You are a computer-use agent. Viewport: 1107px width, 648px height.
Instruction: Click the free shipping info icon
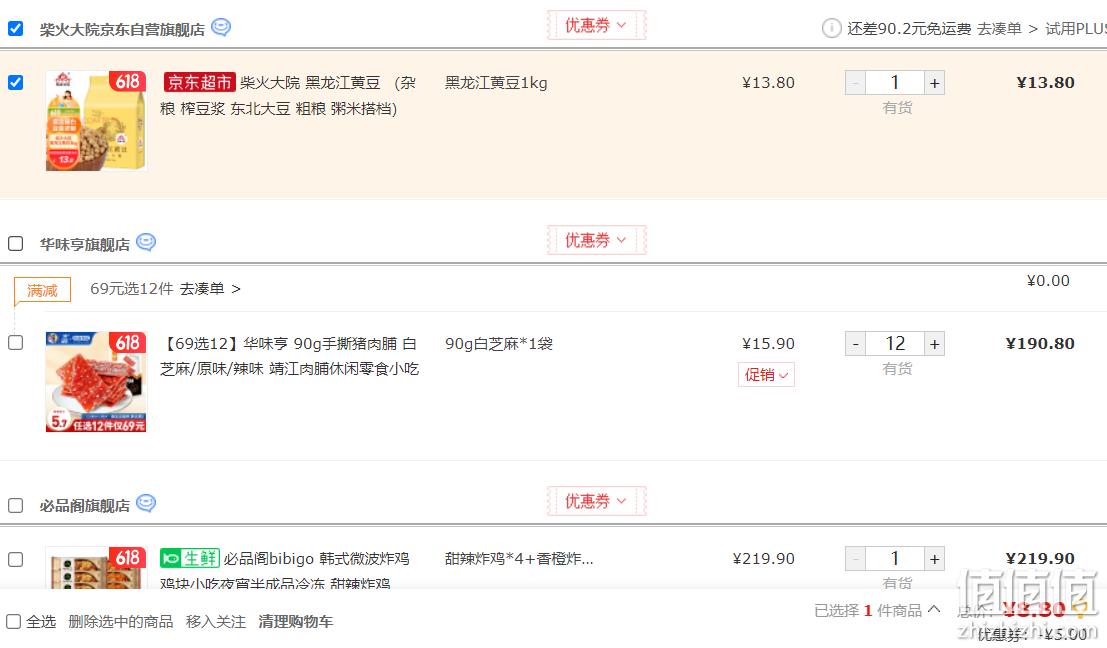pos(831,28)
